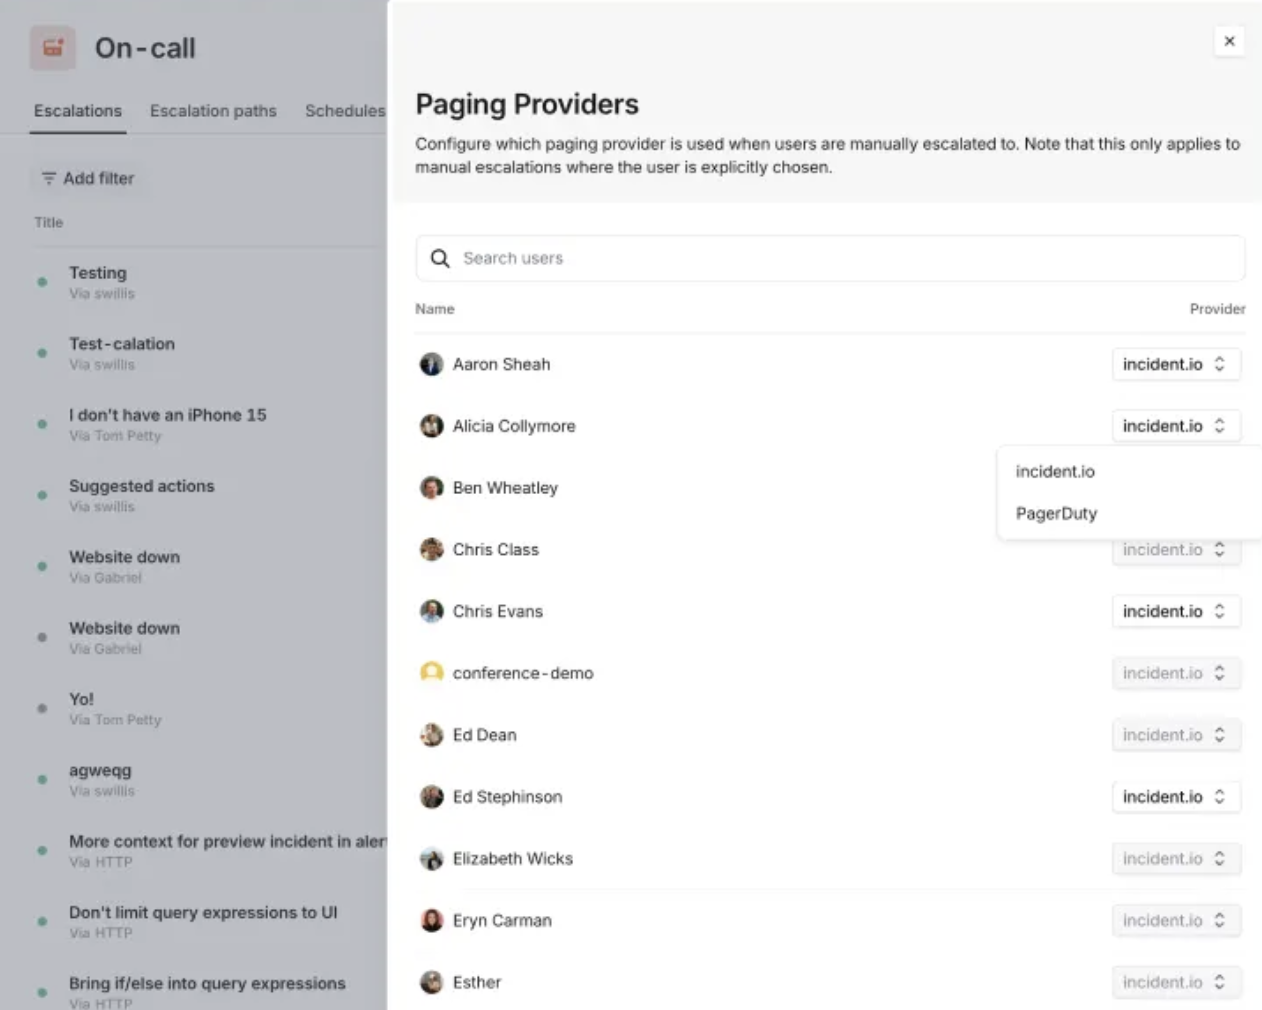Focus the Search users field
The image size is (1262, 1010).
pos(840,259)
